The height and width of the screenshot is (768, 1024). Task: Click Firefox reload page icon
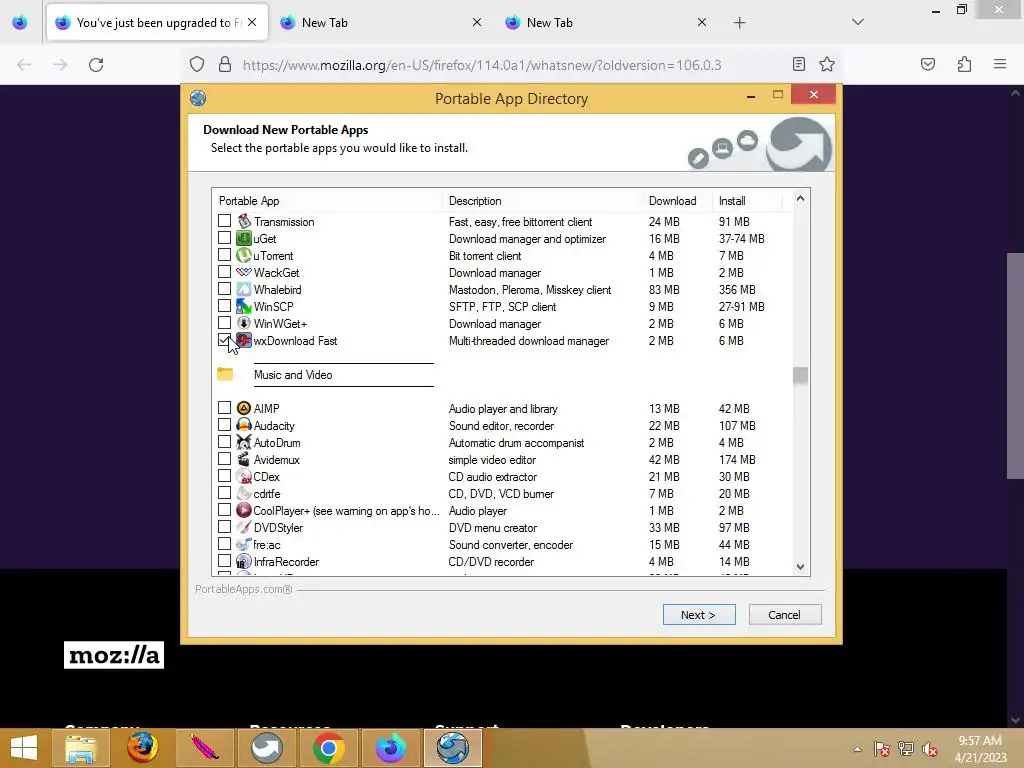click(96, 65)
